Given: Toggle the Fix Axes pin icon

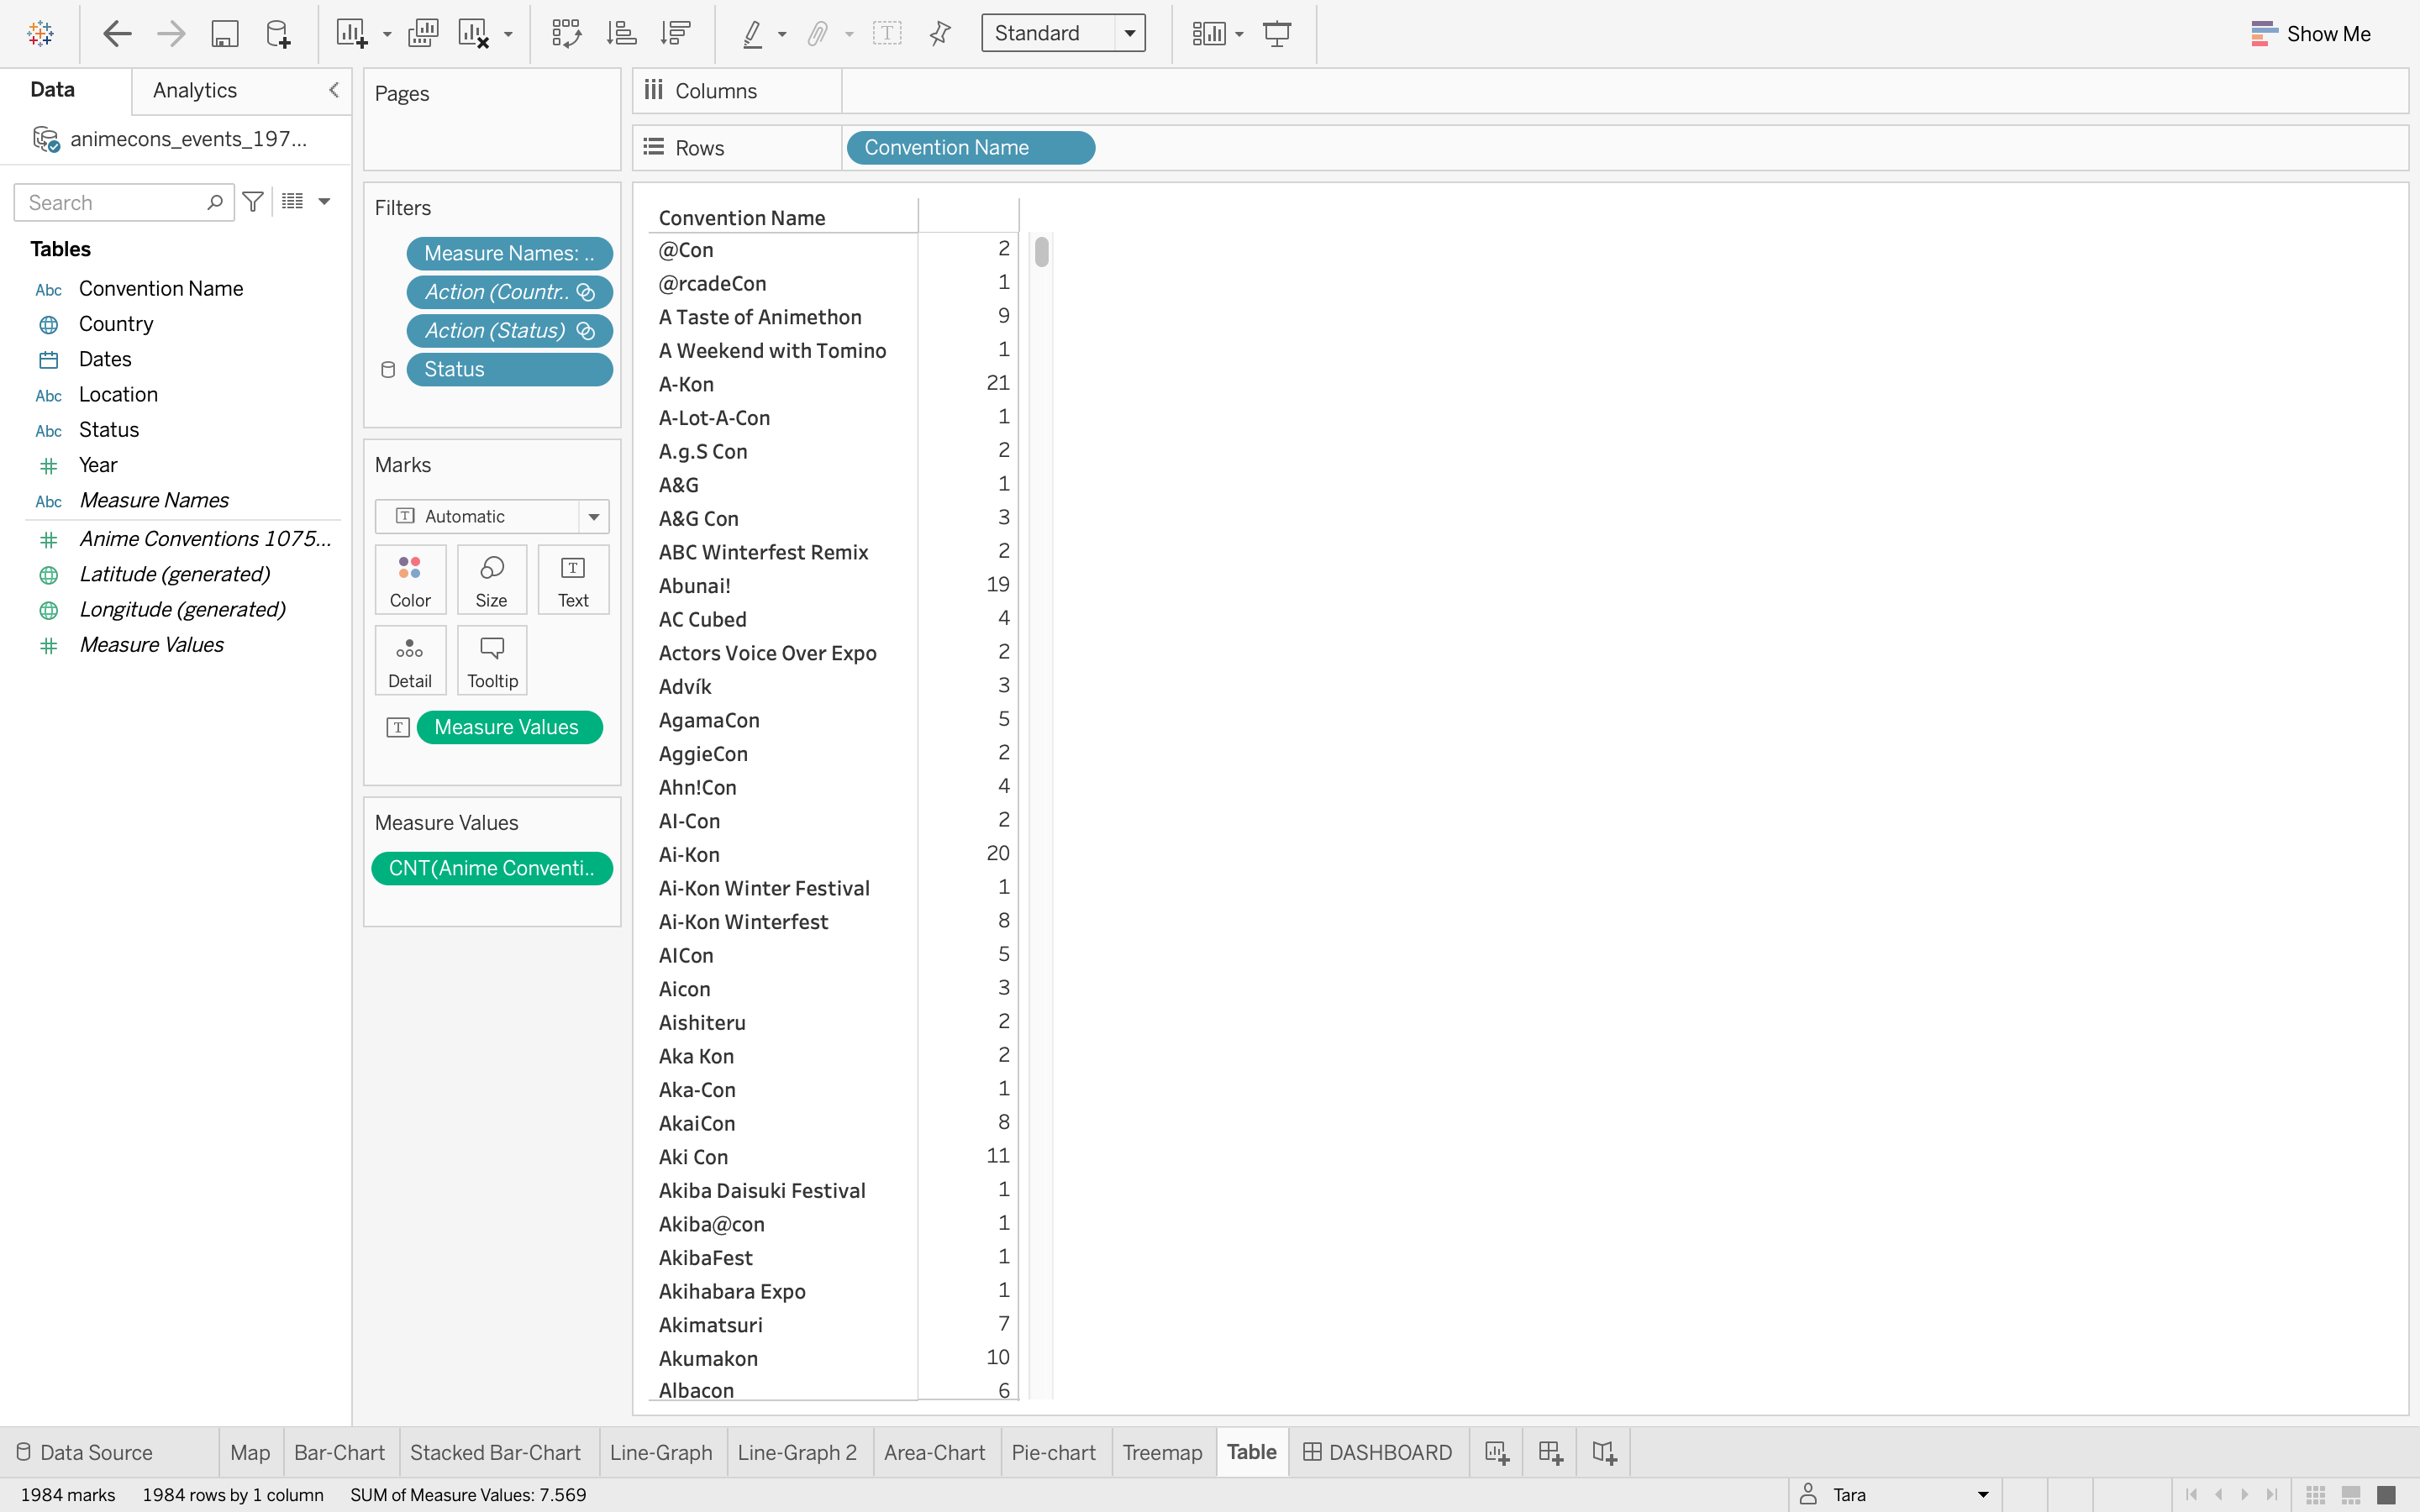Looking at the screenshot, I should tap(940, 33).
